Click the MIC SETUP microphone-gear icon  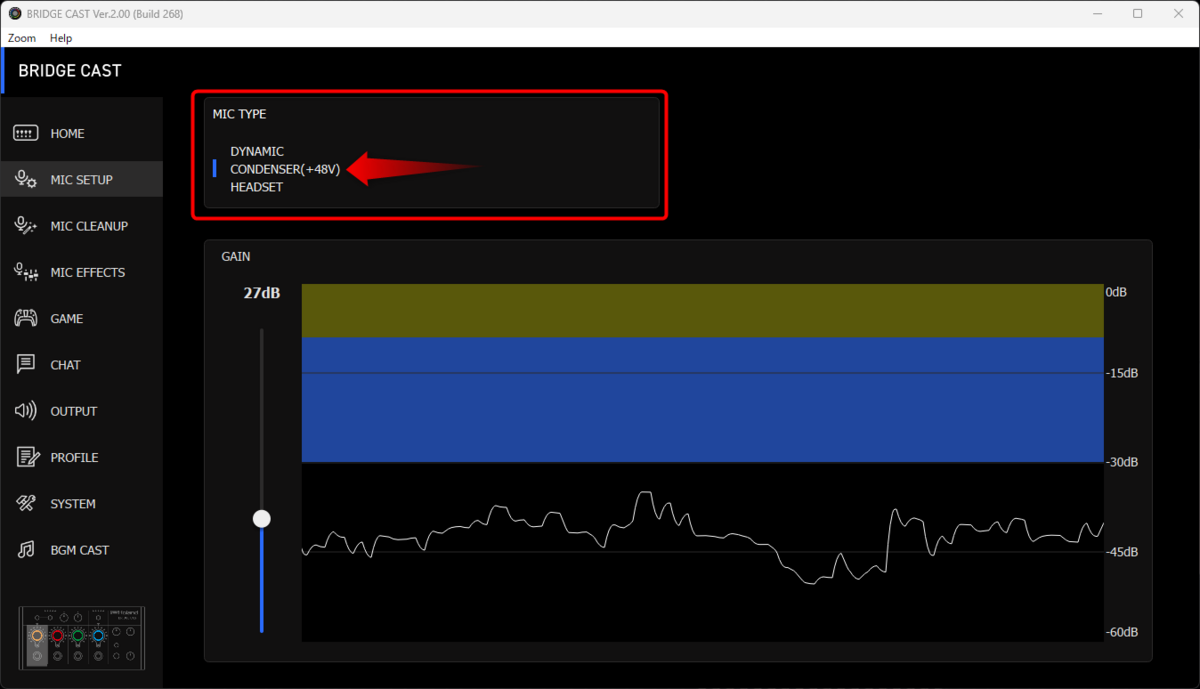(x=26, y=179)
